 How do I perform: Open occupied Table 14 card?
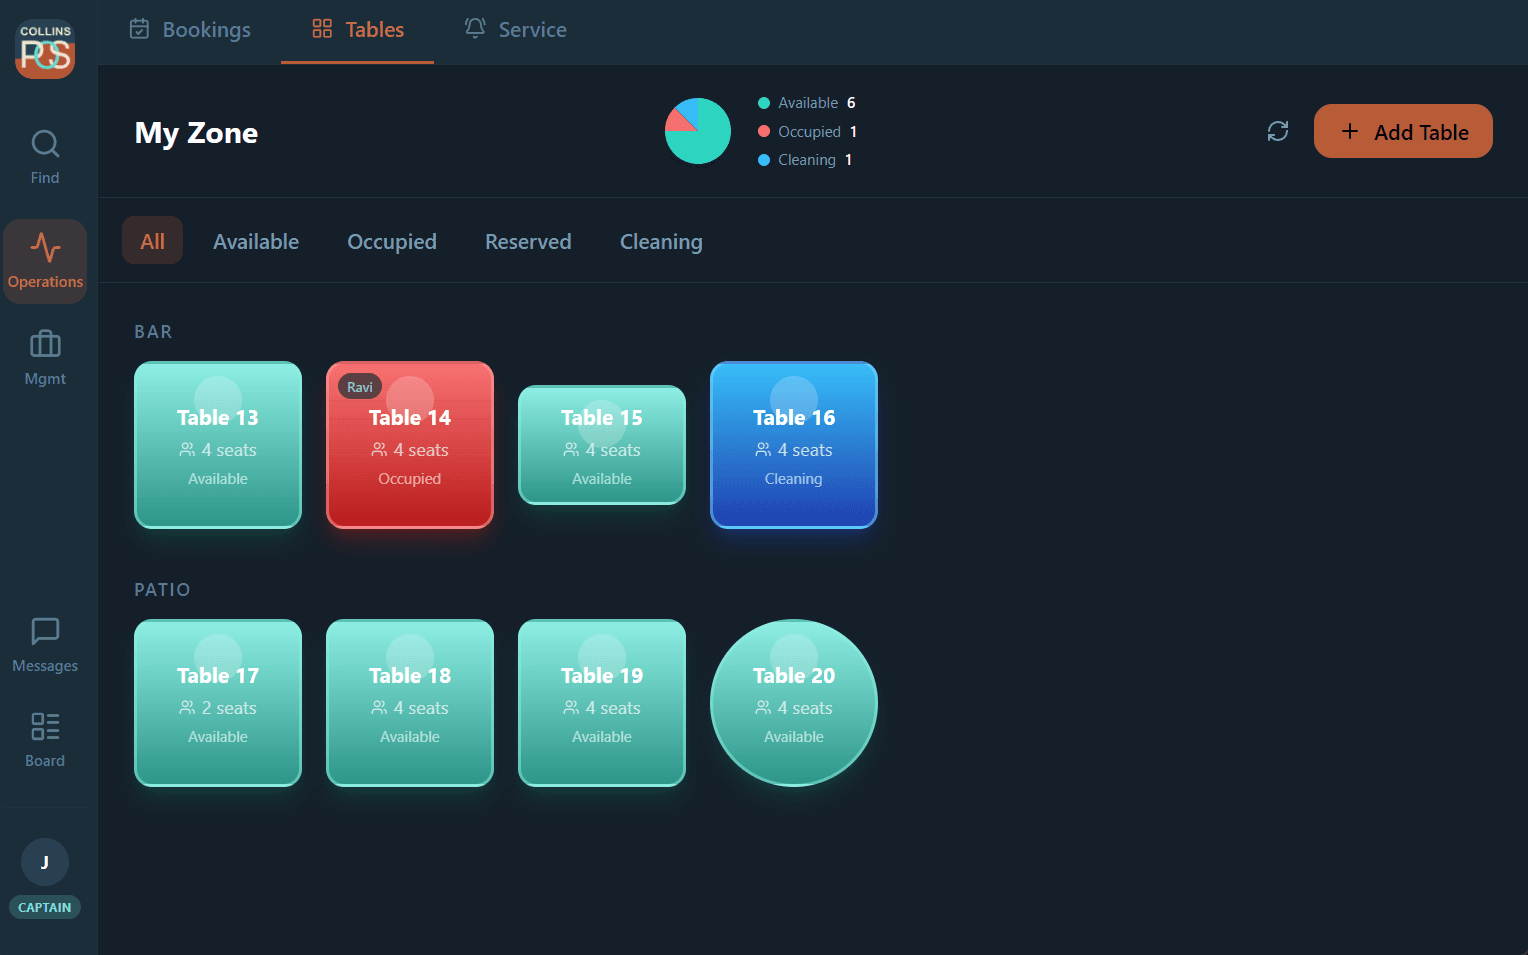(x=410, y=445)
